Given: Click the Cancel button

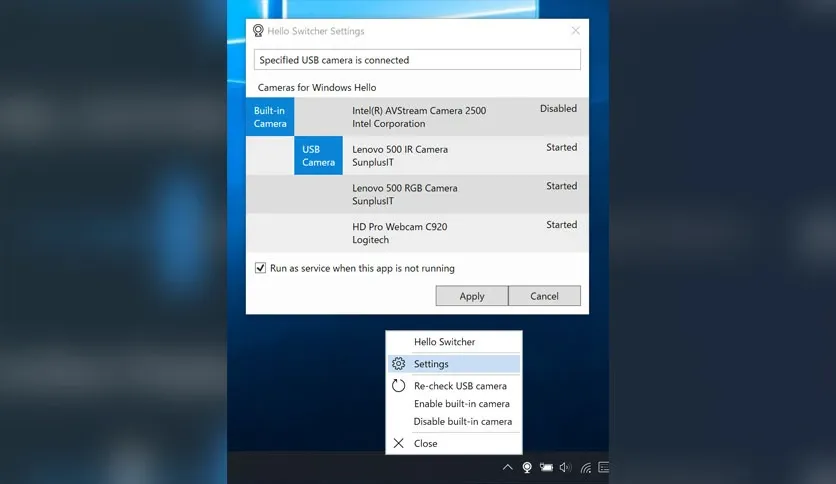Looking at the screenshot, I should [544, 296].
